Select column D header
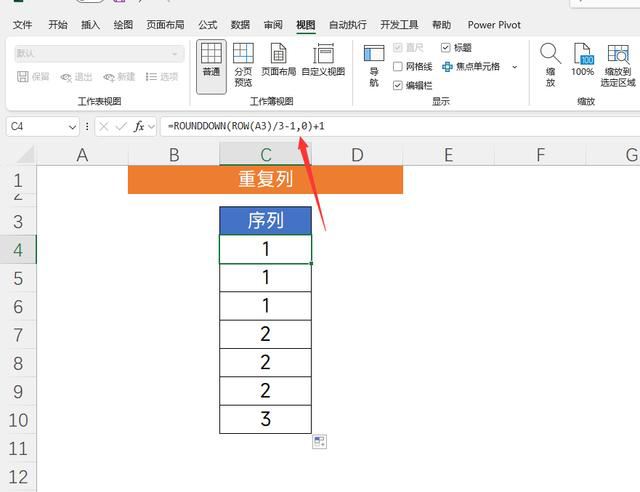640x492 pixels. coord(357,155)
